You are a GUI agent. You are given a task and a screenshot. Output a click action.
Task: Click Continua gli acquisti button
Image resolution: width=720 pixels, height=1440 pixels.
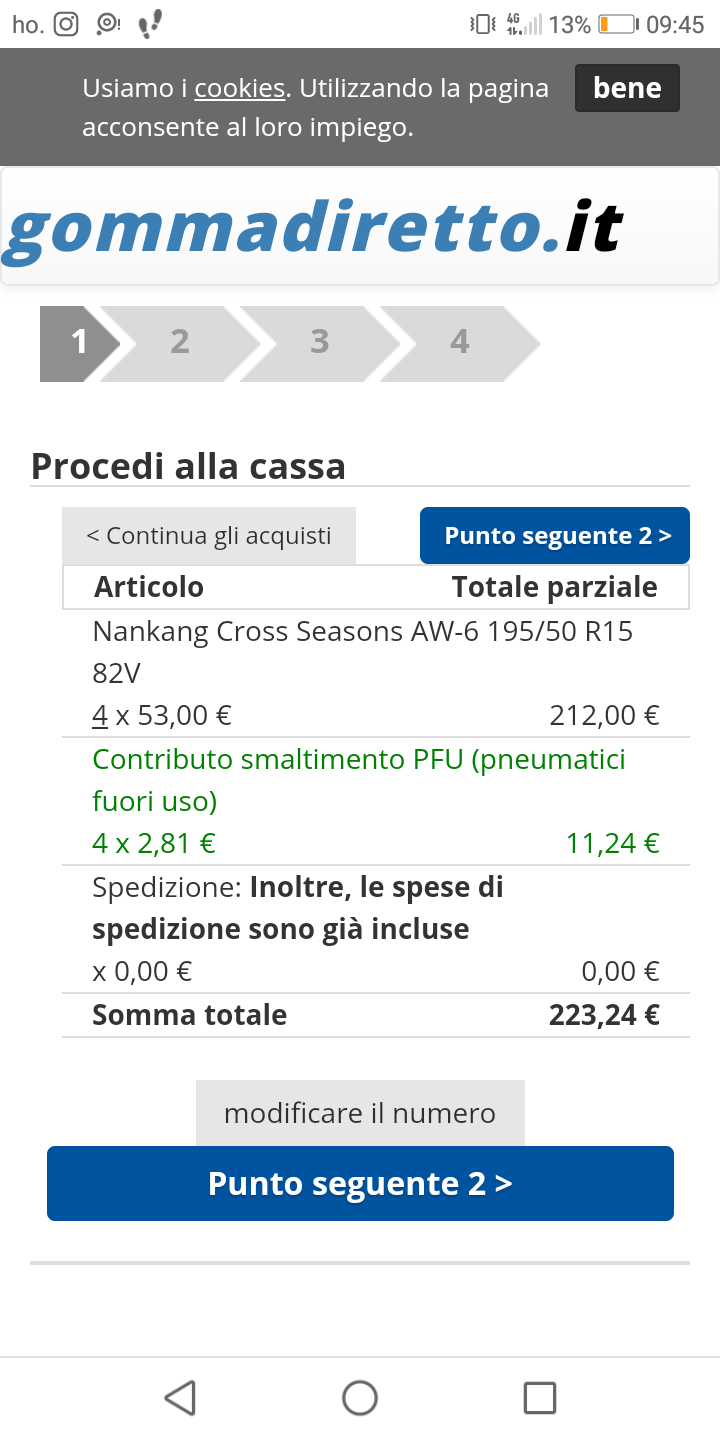209,536
